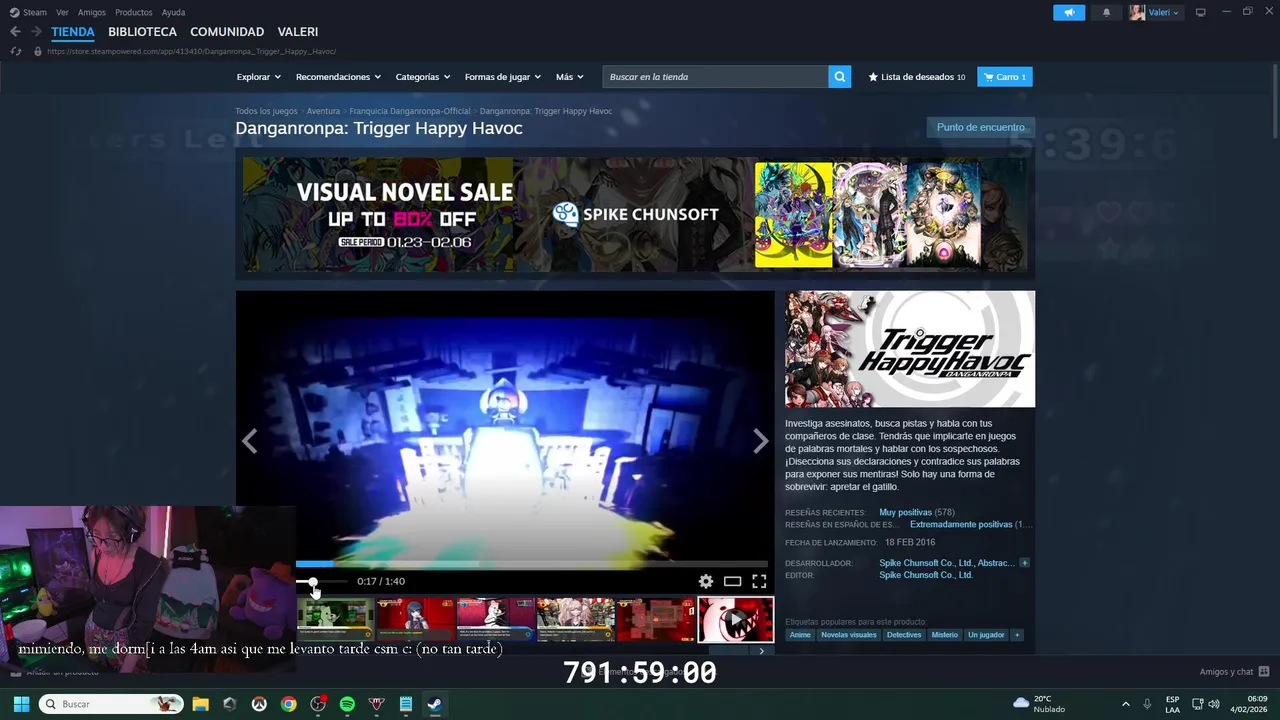Open the VALERI profile tab
Viewport: 1280px width, 720px height.
298,32
